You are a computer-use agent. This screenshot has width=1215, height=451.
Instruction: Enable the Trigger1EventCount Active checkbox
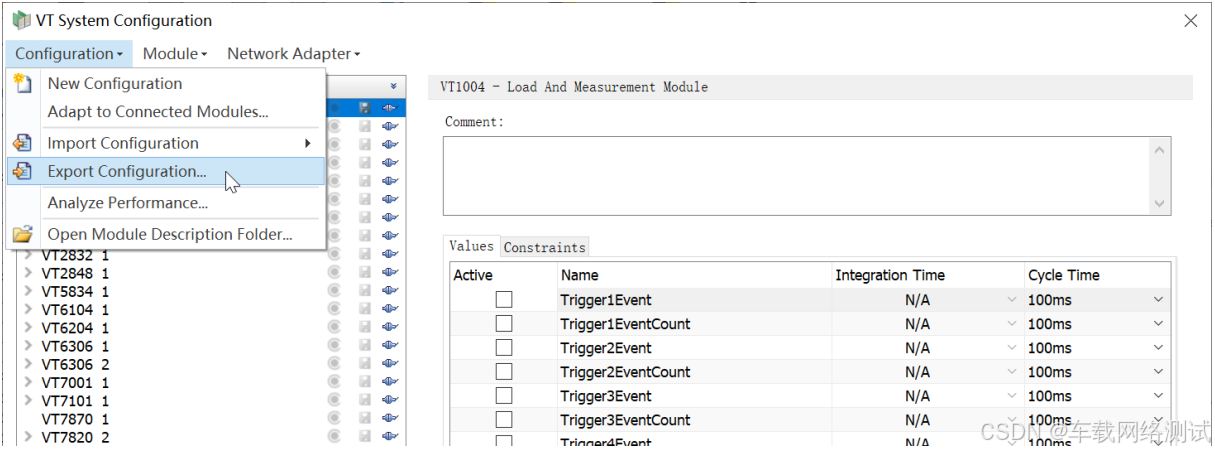point(504,323)
